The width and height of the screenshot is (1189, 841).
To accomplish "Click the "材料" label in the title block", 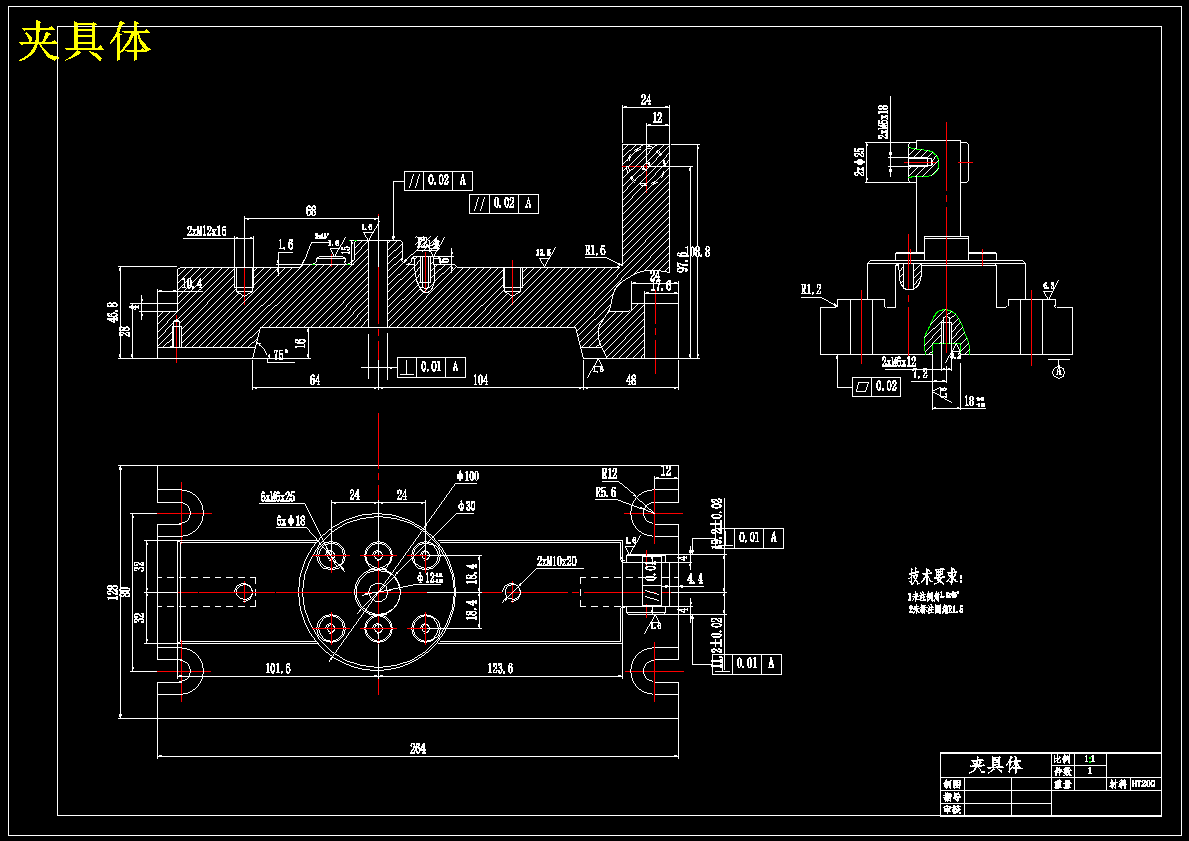I will [1118, 784].
